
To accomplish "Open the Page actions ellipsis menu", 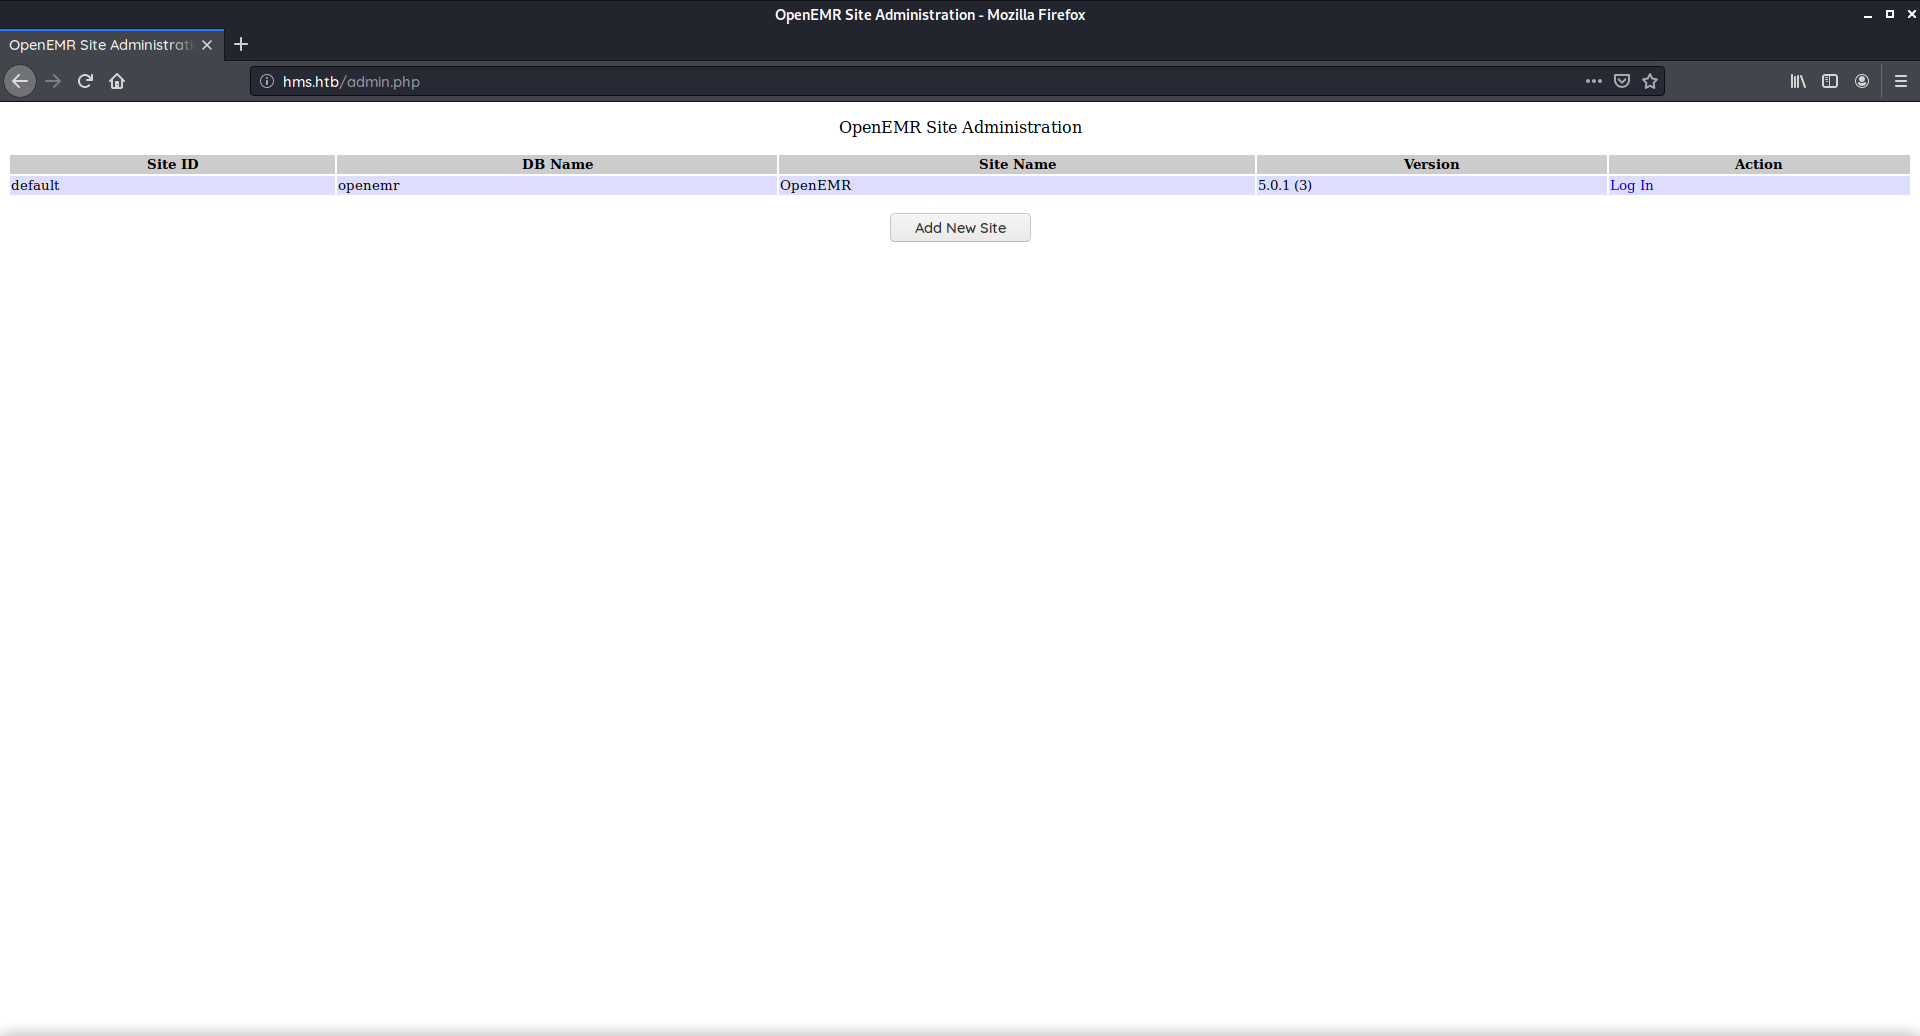I will [1594, 81].
